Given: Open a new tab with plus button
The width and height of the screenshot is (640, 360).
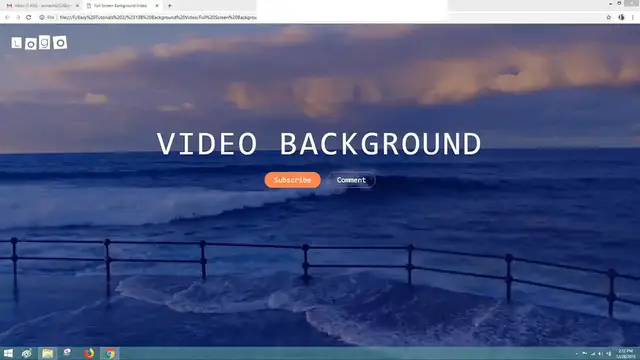Looking at the screenshot, I should coord(169,6).
